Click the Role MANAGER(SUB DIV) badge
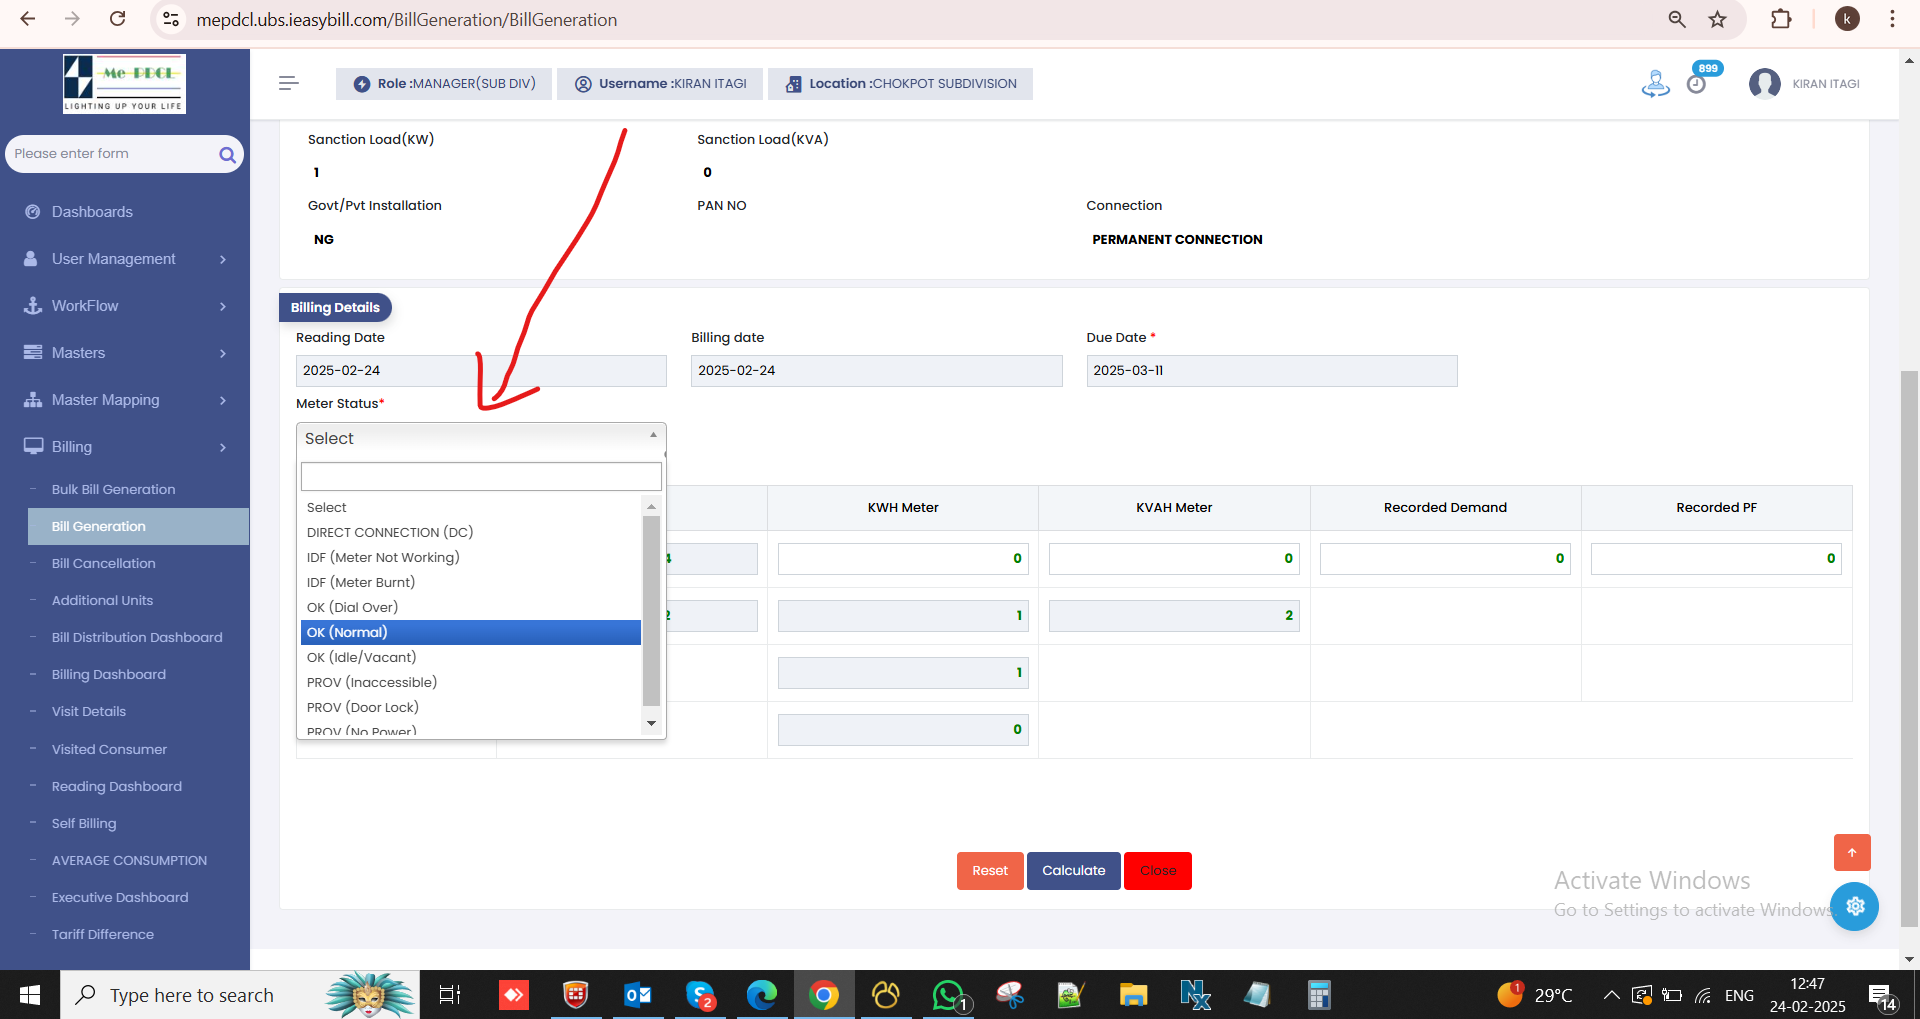1920x1019 pixels. [444, 83]
